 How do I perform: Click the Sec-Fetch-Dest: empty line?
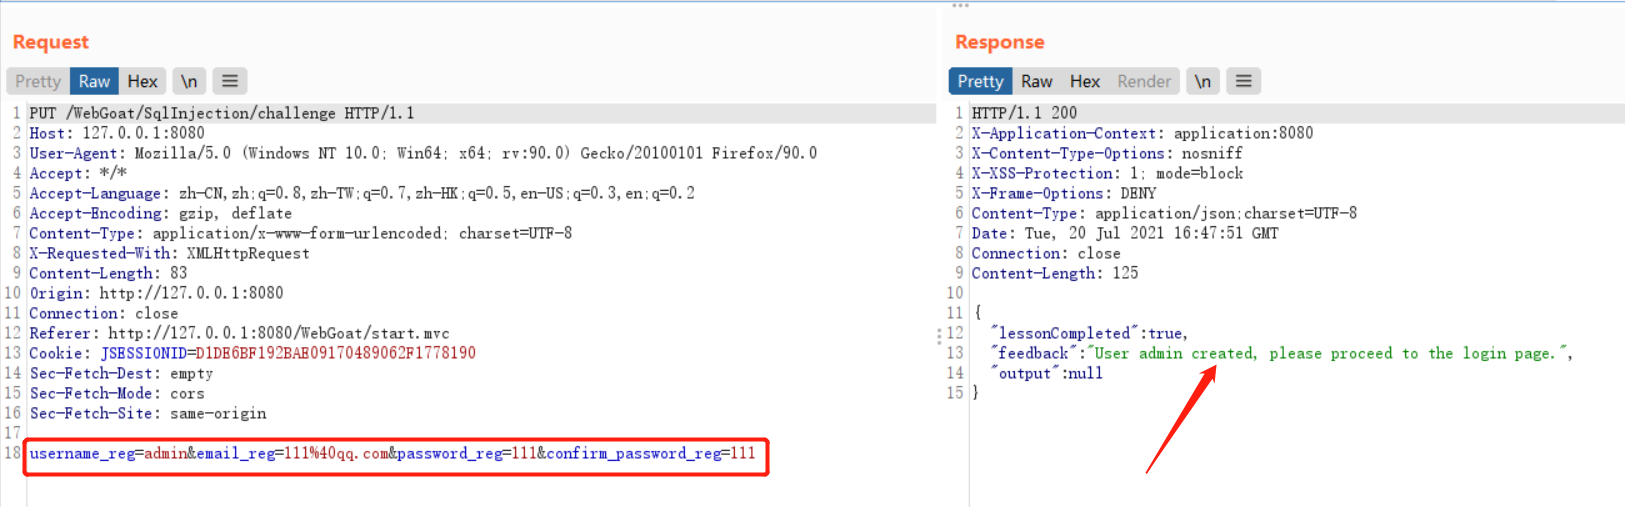(121, 373)
